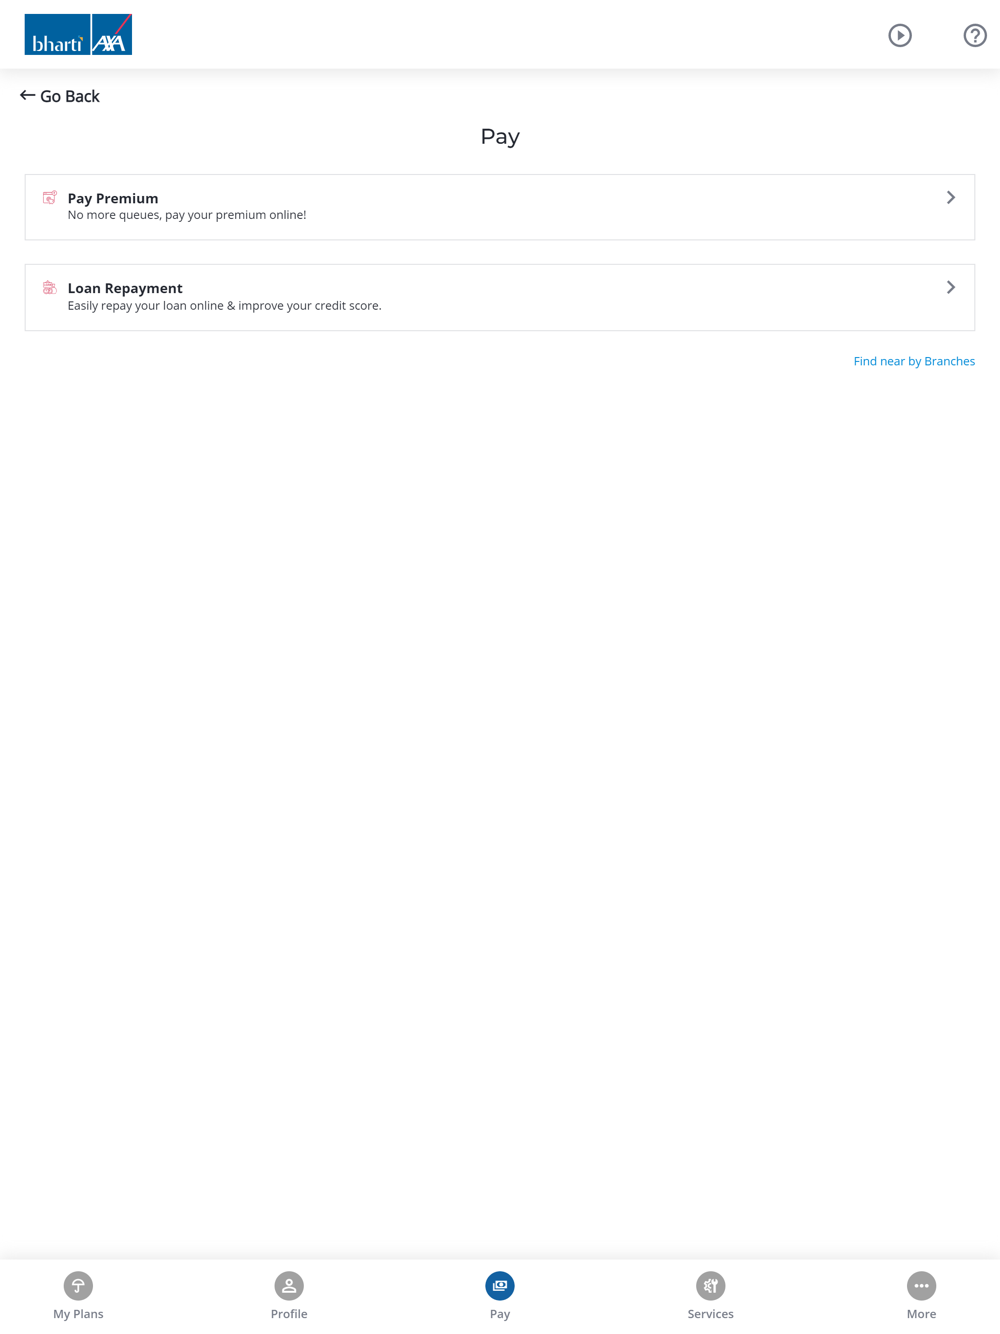Click the Go Back text link
The height and width of the screenshot is (1334, 1000).
coord(70,96)
